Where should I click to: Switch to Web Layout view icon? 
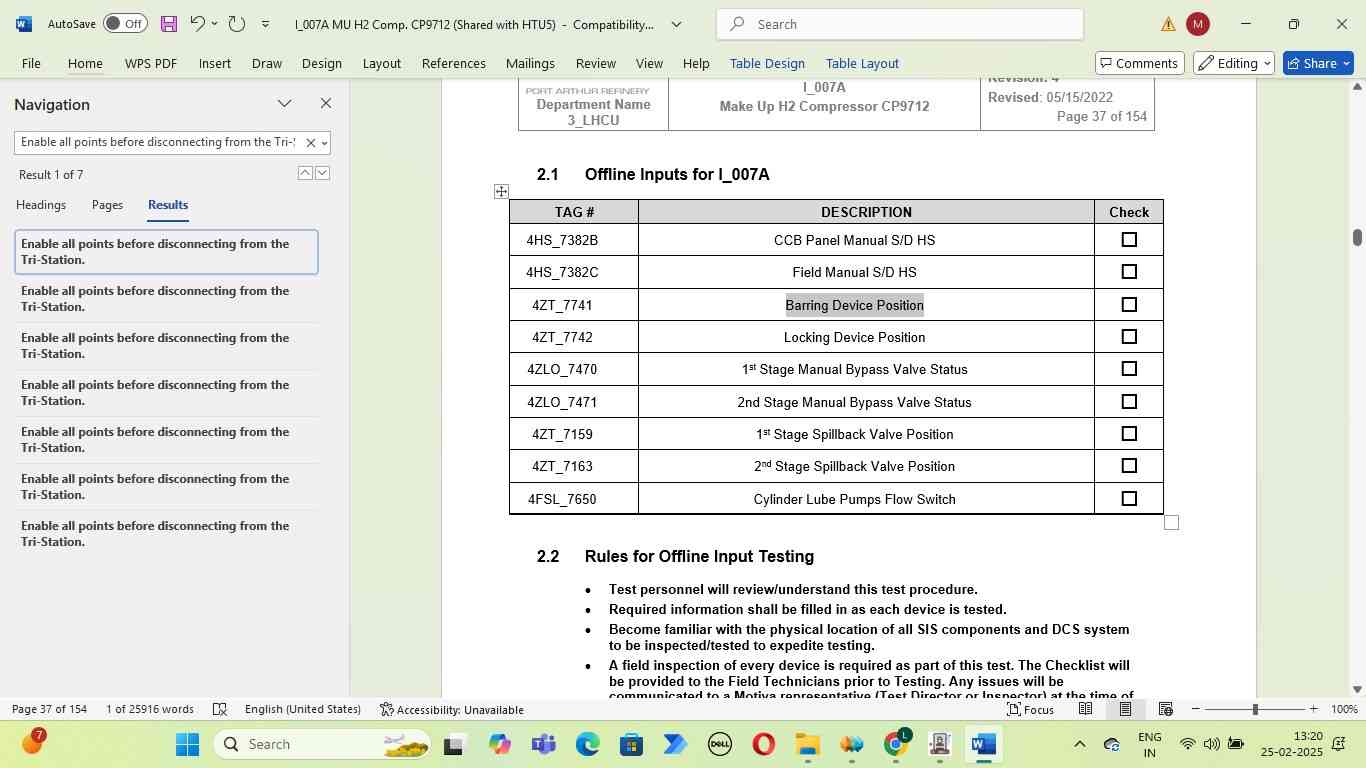[x=1165, y=709]
